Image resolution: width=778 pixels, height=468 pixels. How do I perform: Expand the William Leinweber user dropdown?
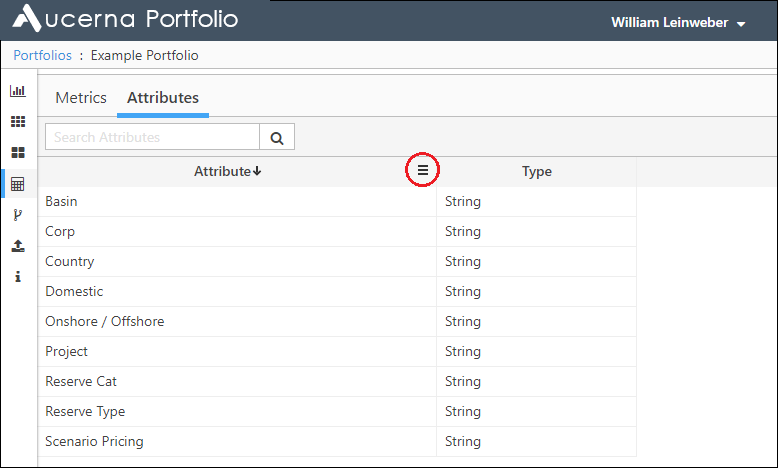(678, 23)
